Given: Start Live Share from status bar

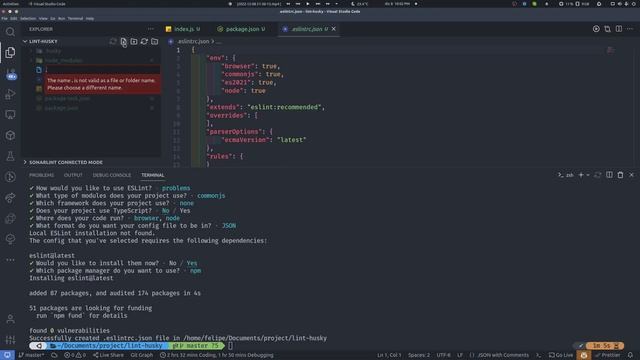Looking at the screenshot, I should click(x=109, y=355).
